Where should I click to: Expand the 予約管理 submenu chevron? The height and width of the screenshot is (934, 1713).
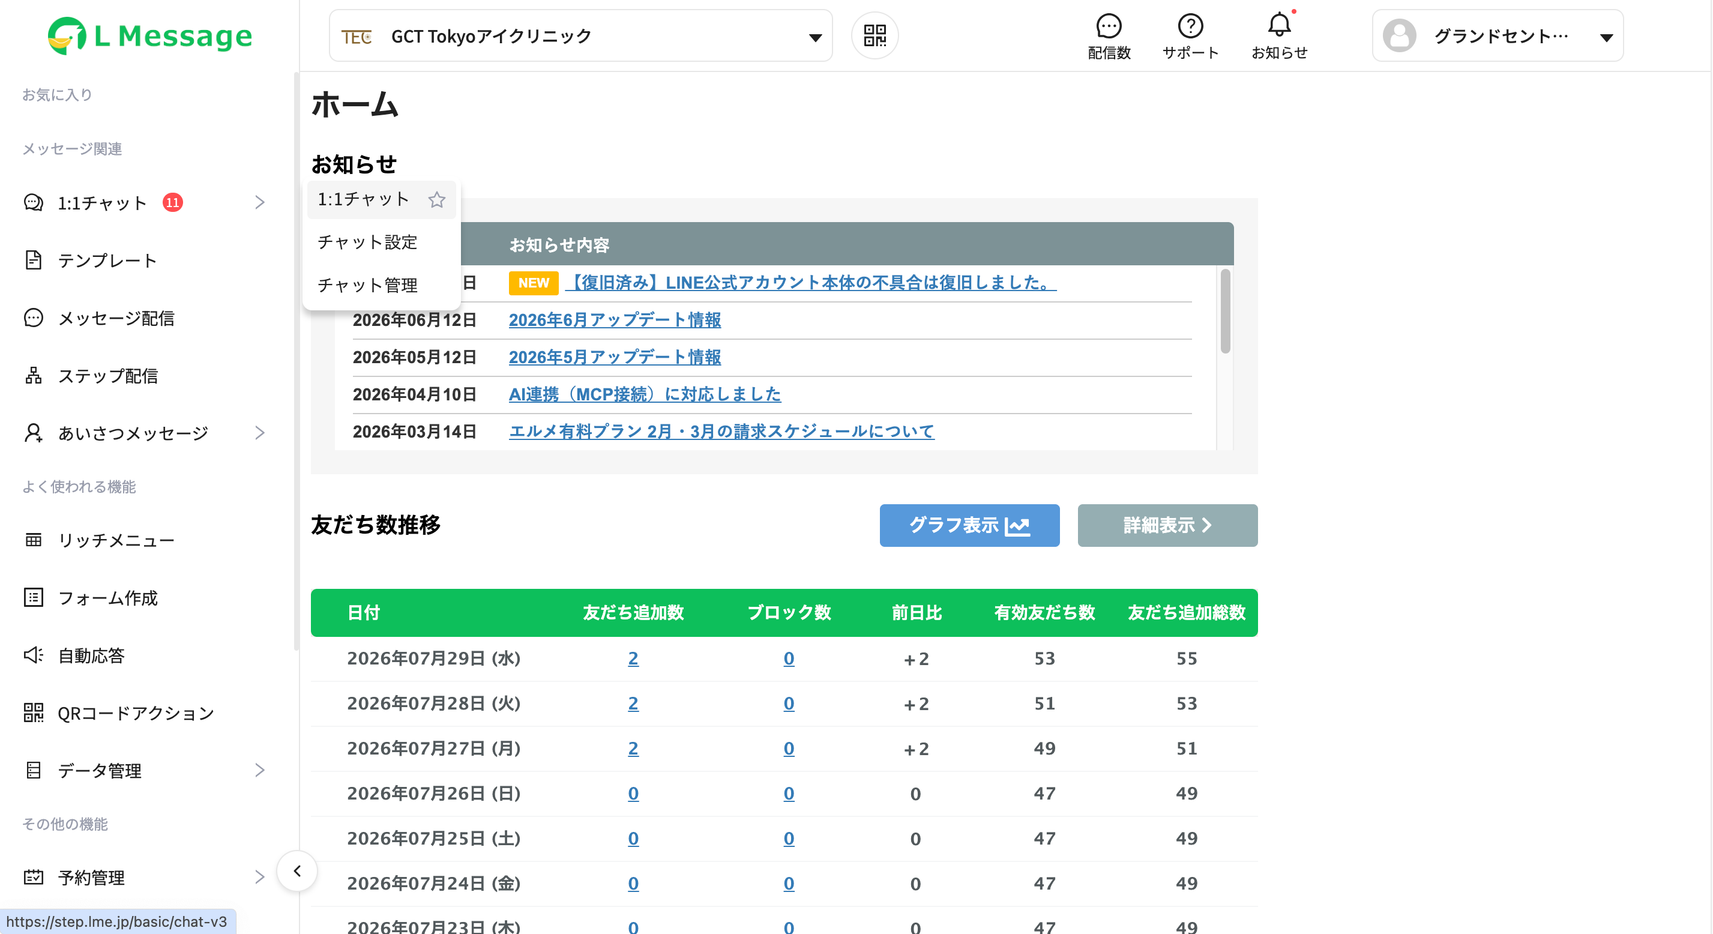(260, 878)
